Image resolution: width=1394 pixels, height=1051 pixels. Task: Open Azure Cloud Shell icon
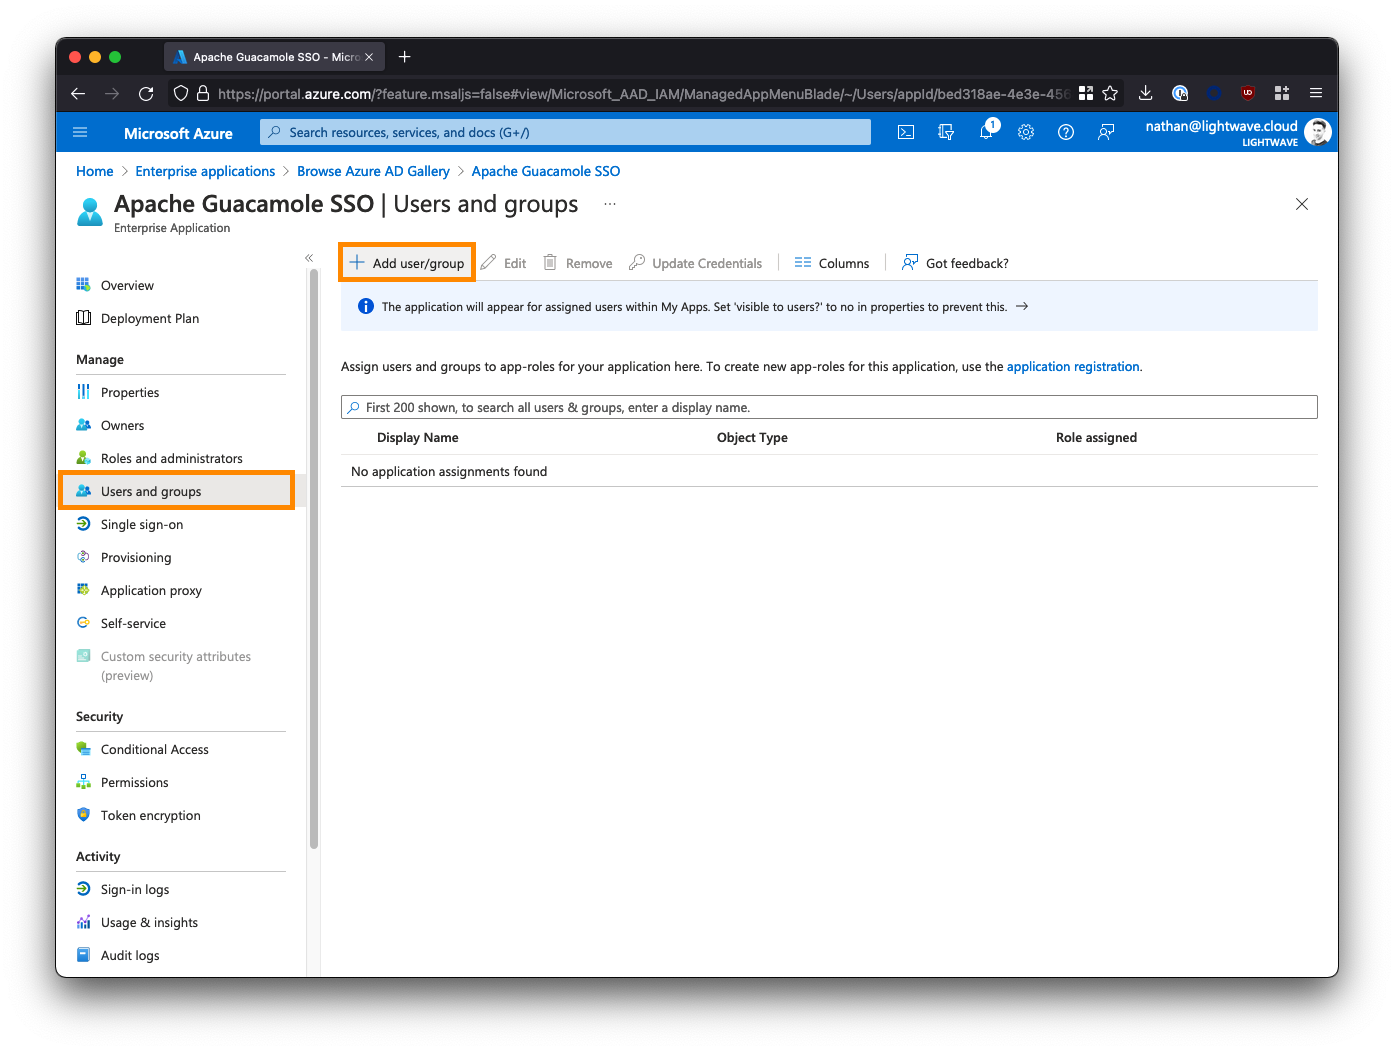click(x=906, y=132)
